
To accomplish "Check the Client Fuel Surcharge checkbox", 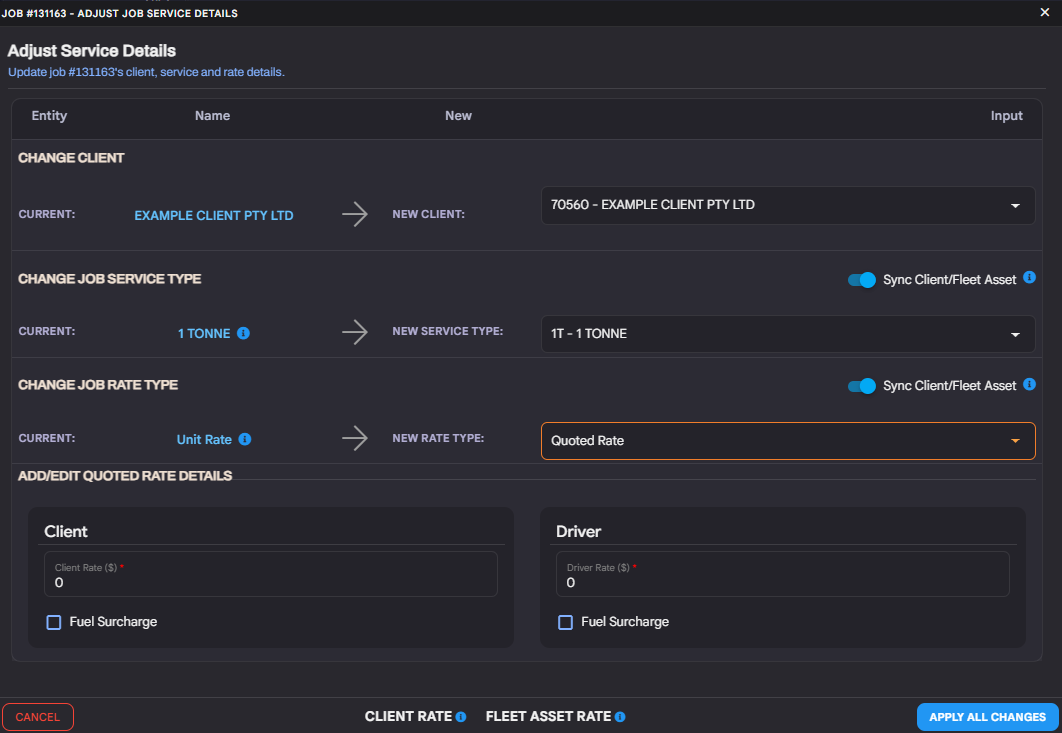I will 54,622.
